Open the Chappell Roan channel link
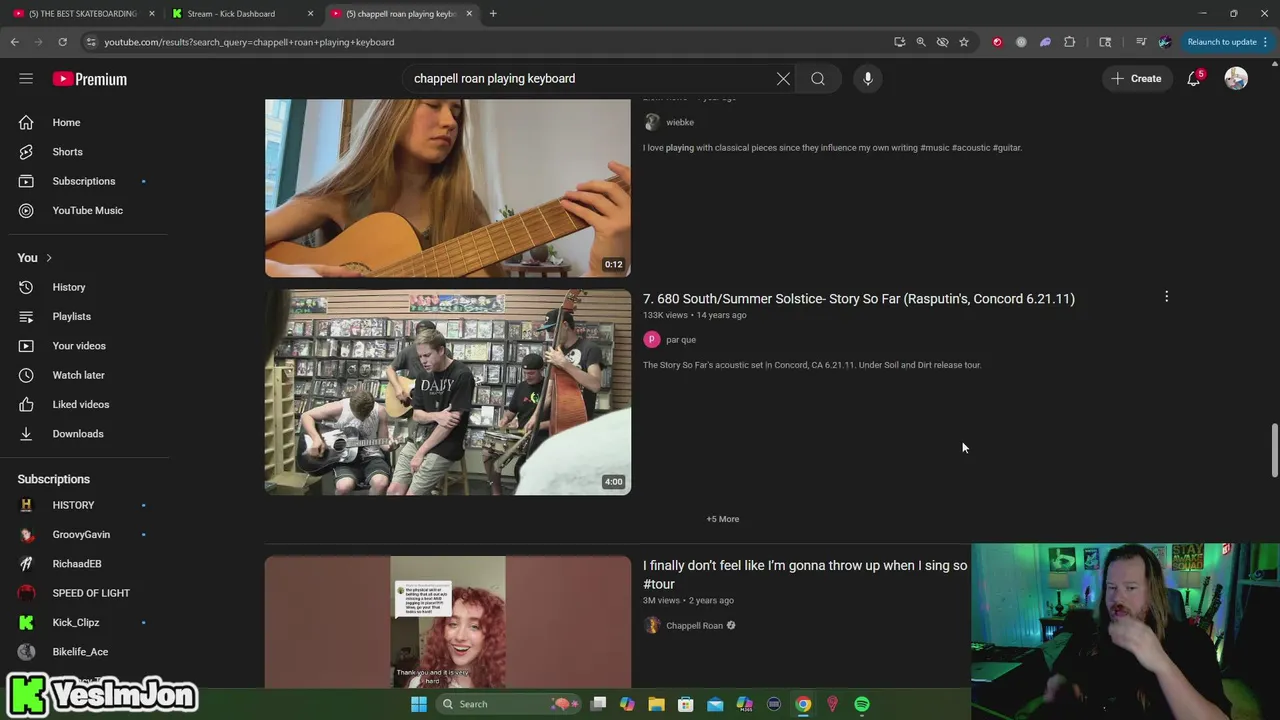This screenshot has height=720, width=1280. [x=694, y=626]
